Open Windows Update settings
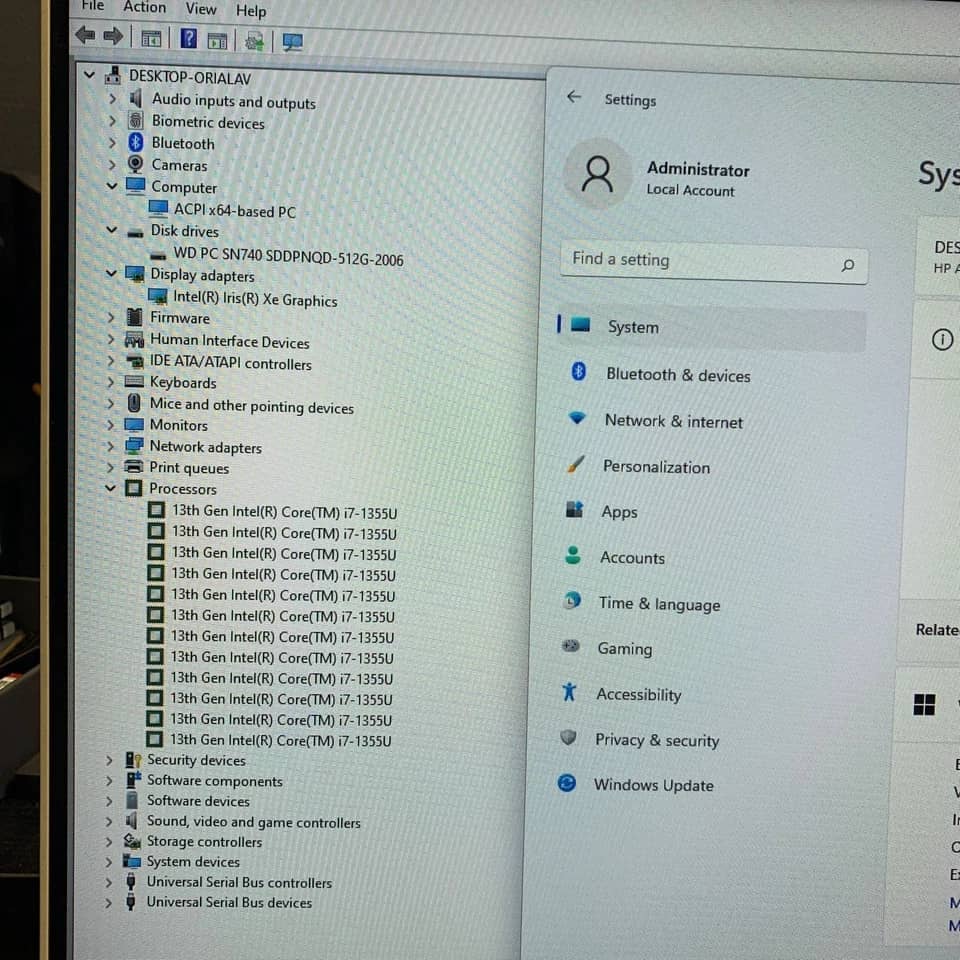This screenshot has height=960, width=960. coord(653,785)
